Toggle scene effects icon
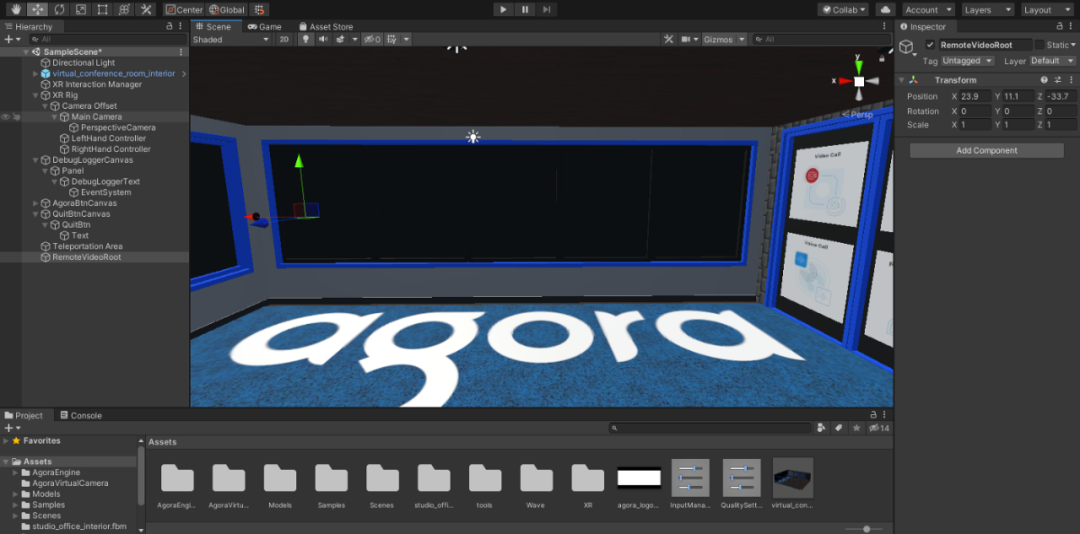The image size is (1080, 534). [x=340, y=39]
